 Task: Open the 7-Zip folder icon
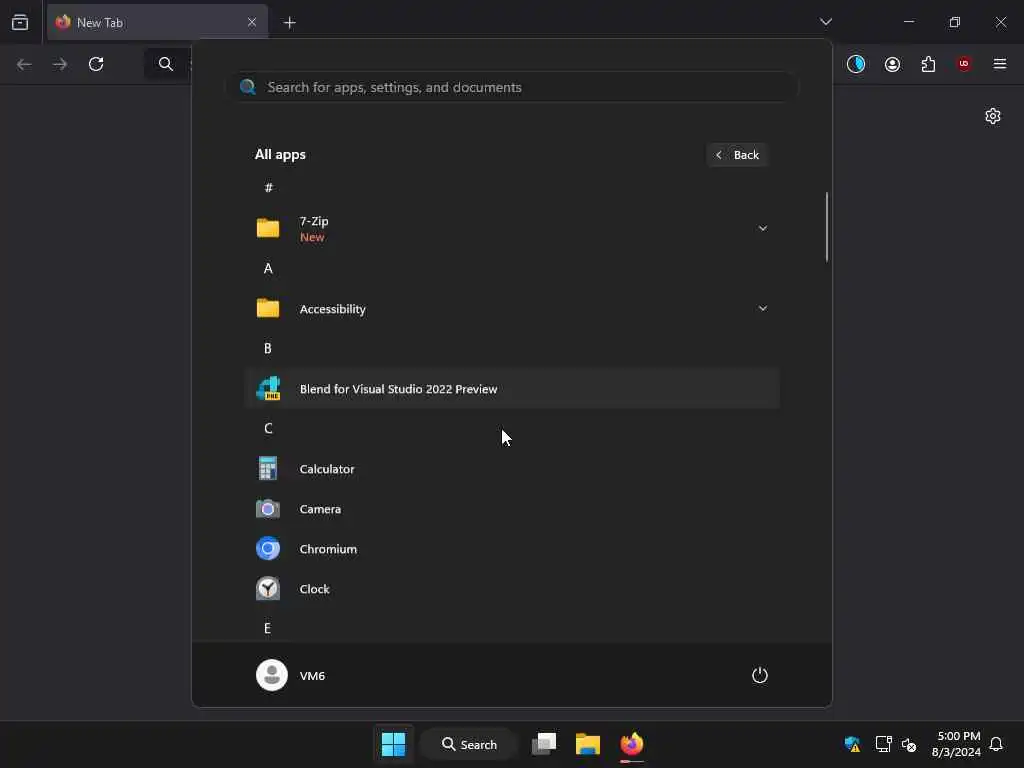[x=268, y=228]
